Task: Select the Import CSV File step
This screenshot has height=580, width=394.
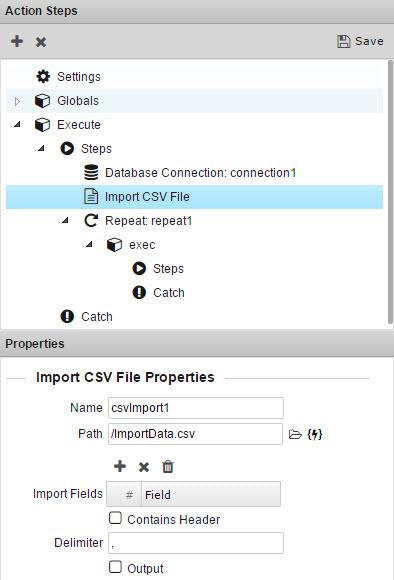Action: point(195,197)
